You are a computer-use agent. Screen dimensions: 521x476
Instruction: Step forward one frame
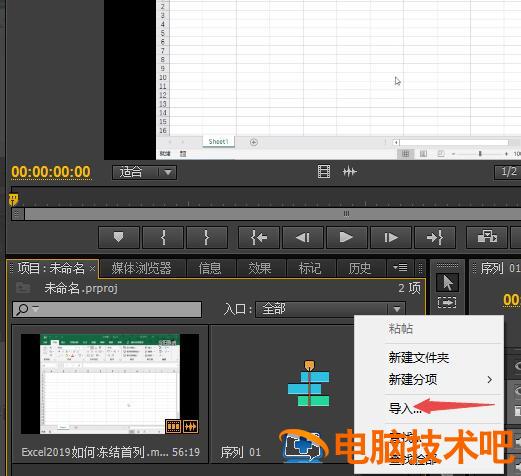tap(391, 237)
